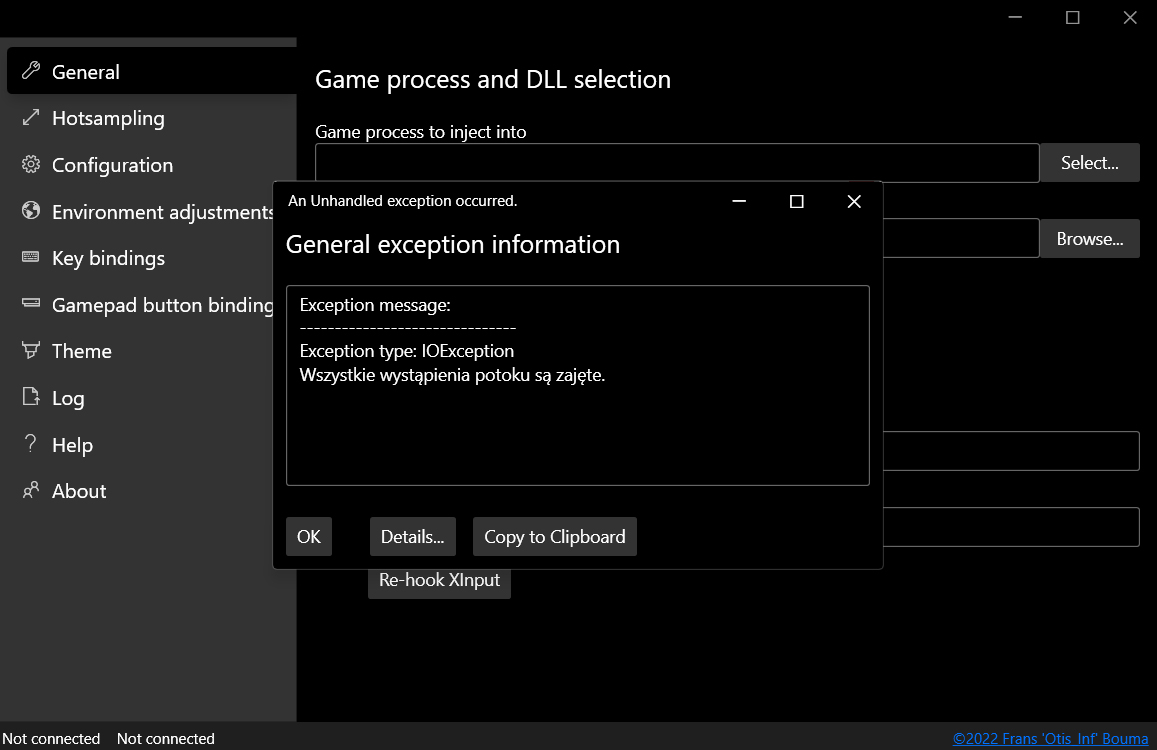Image resolution: width=1157 pixels, height=750 pixels.
Task: Click the second 'Not connected' status text
Action: (x=165, y=739)
